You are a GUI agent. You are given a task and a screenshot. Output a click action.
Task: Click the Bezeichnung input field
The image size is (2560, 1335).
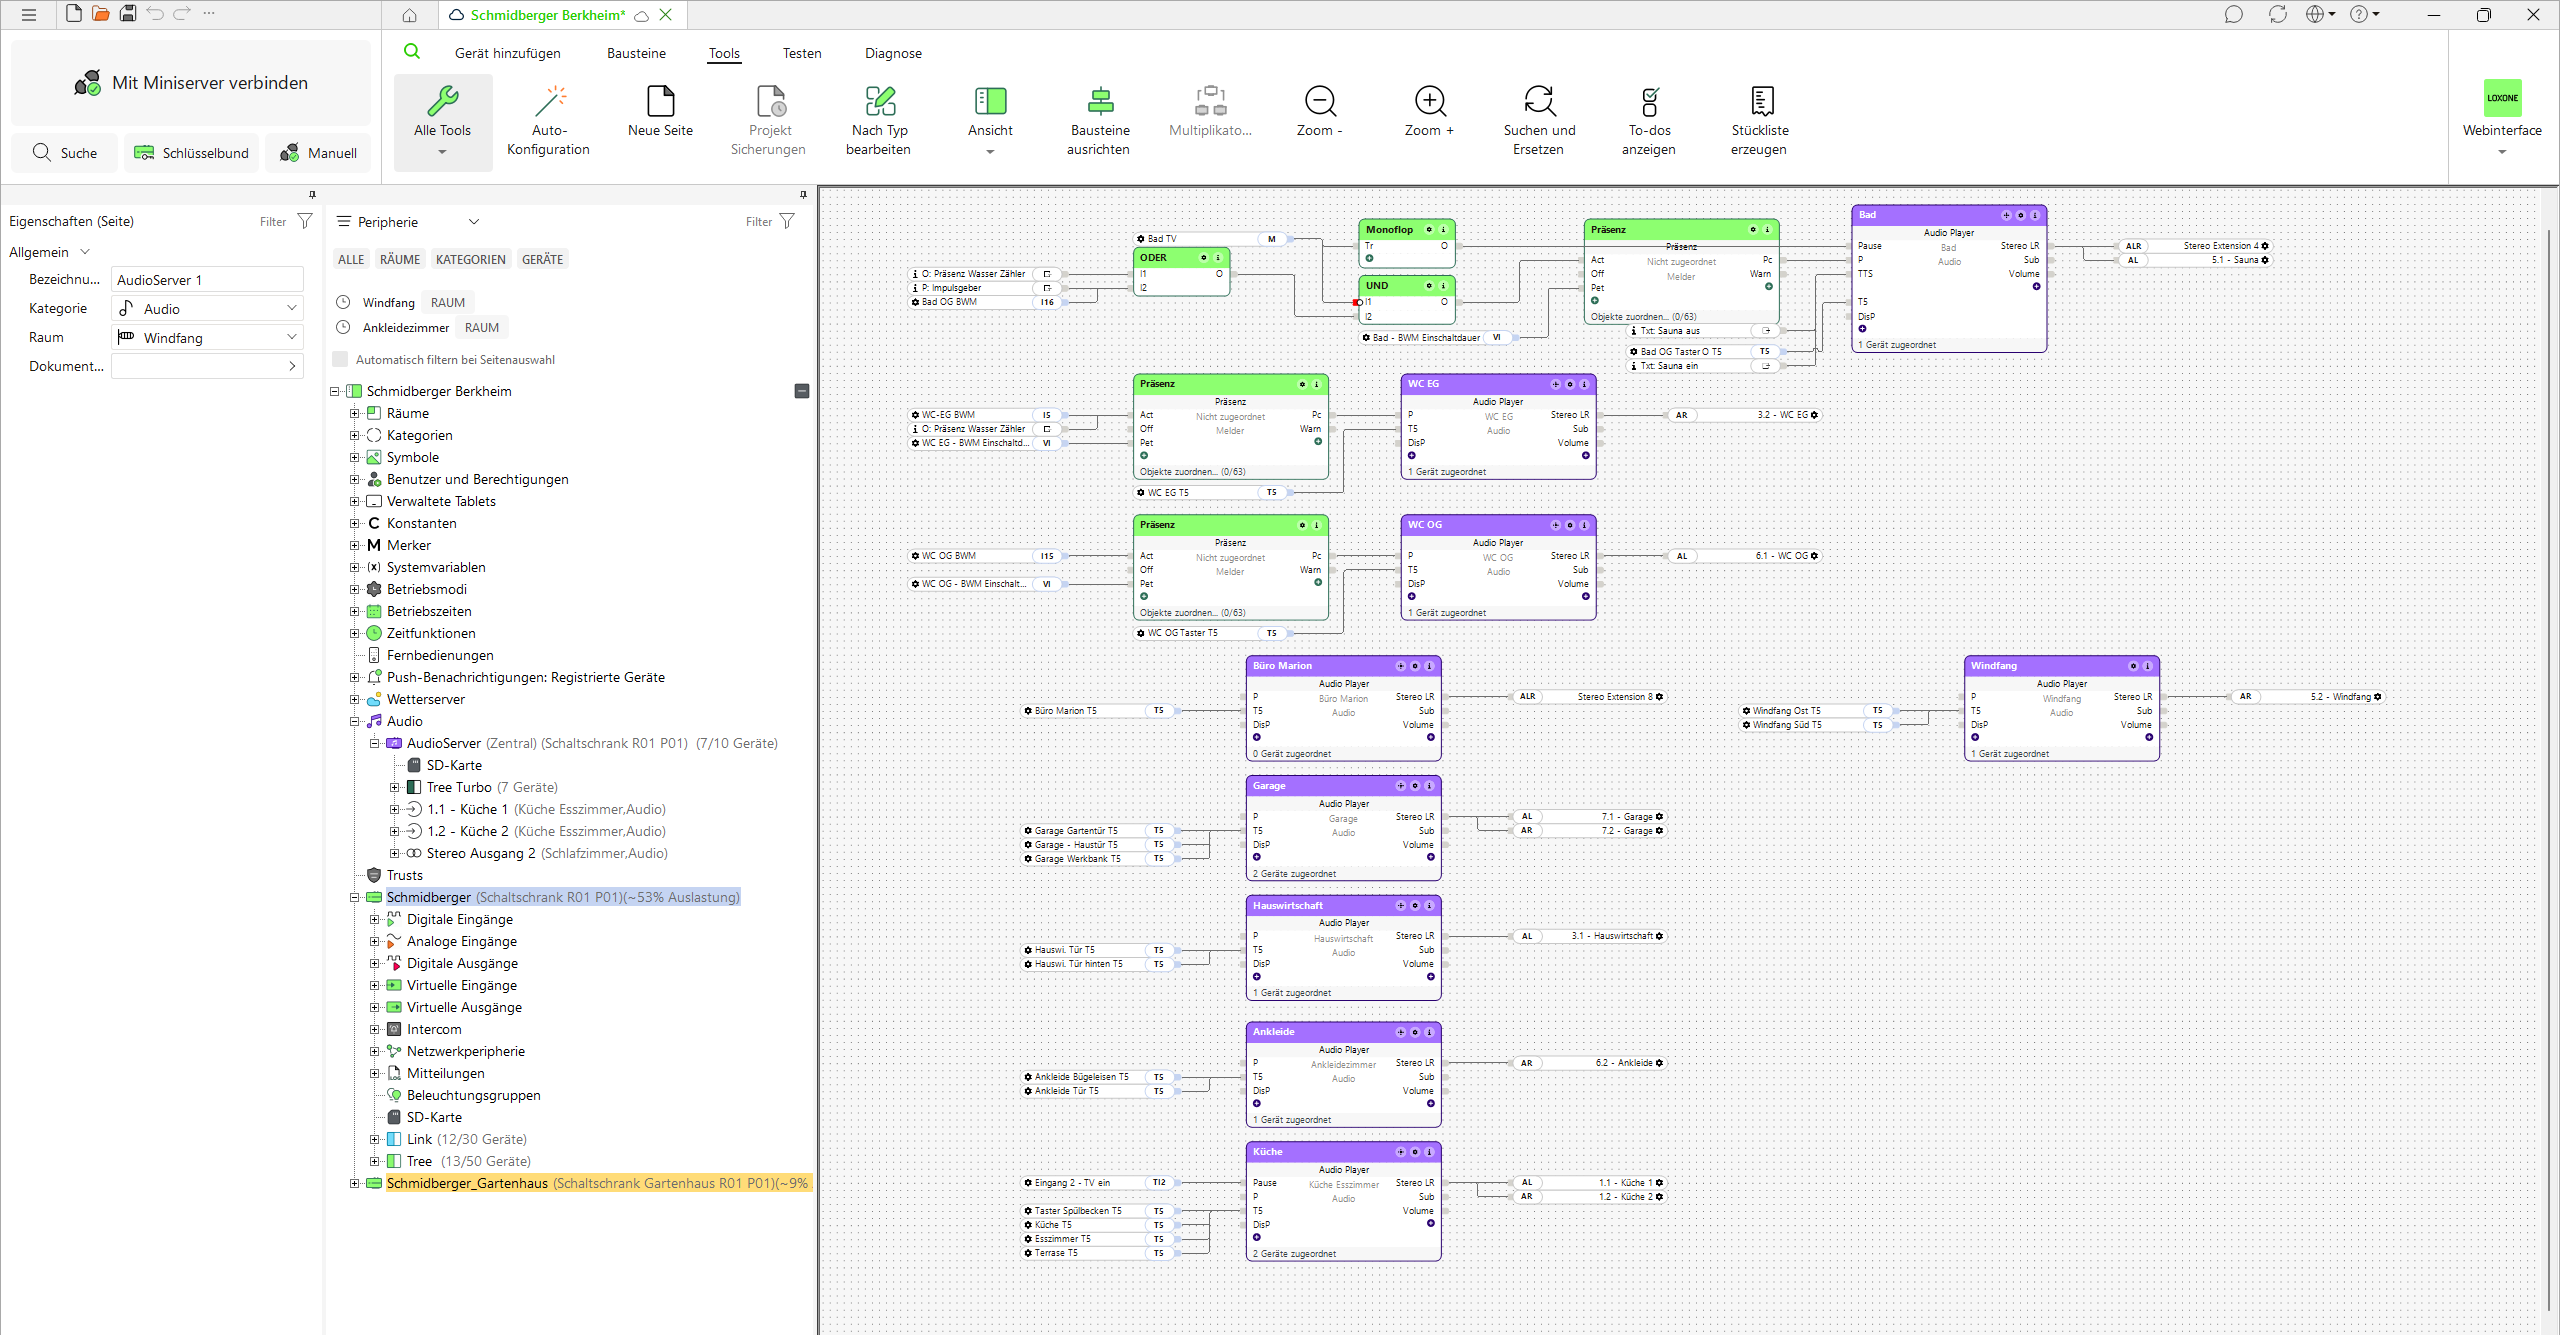click(x=207, y=280)
